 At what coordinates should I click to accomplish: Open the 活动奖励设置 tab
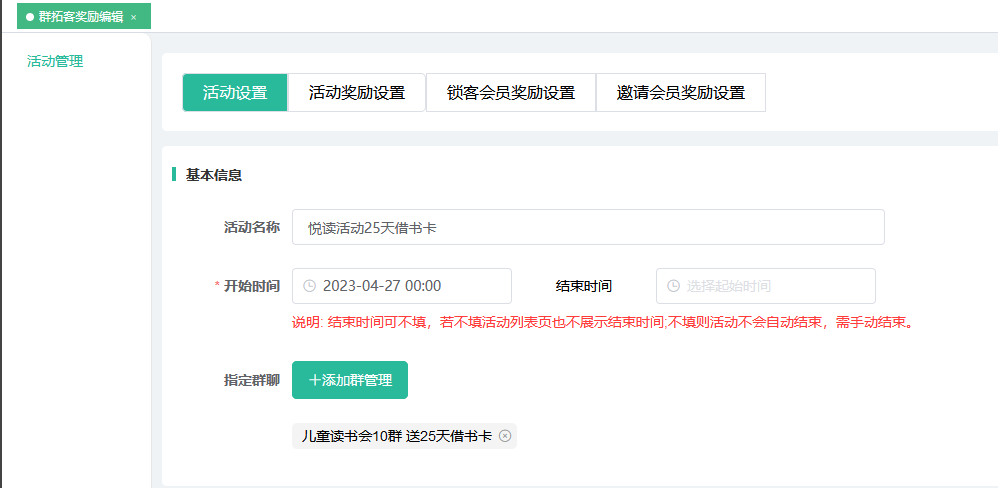point(356,92)
